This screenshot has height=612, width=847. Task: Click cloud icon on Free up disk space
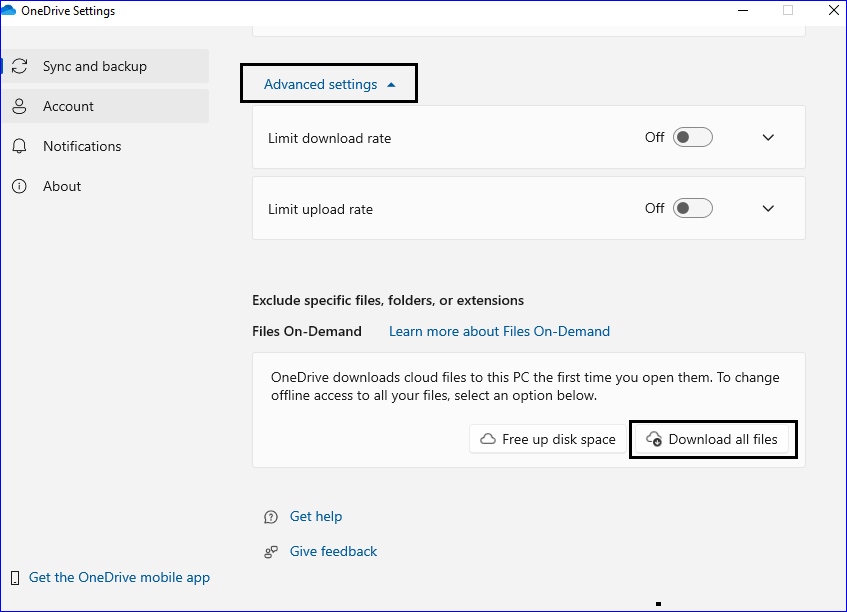(x=488, y=439)
